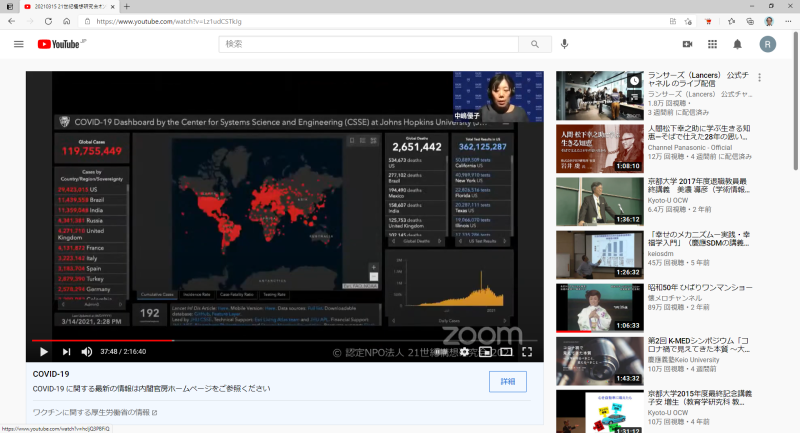Reload the browser page
The image size is (800, 433).
48,21
